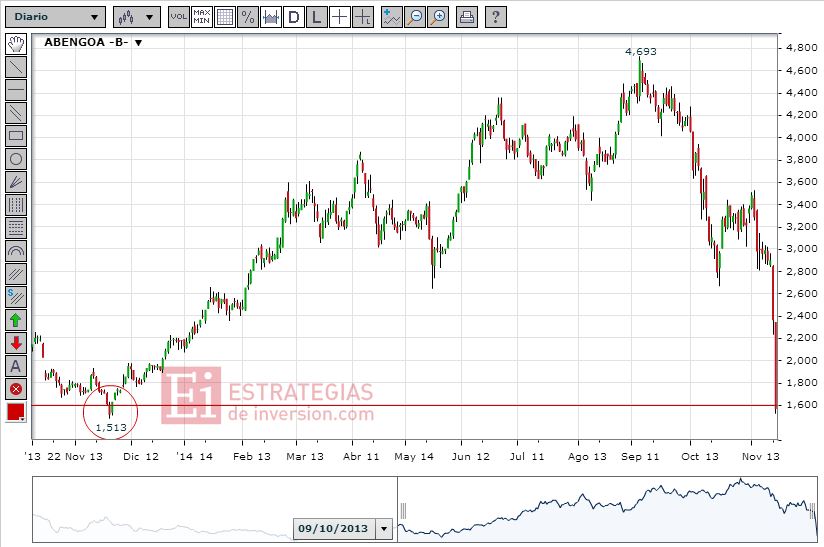The width and height of the screenshot is (824, 547).
Task: Click the 09/10/2013 date field
Action: pos(334,529)
